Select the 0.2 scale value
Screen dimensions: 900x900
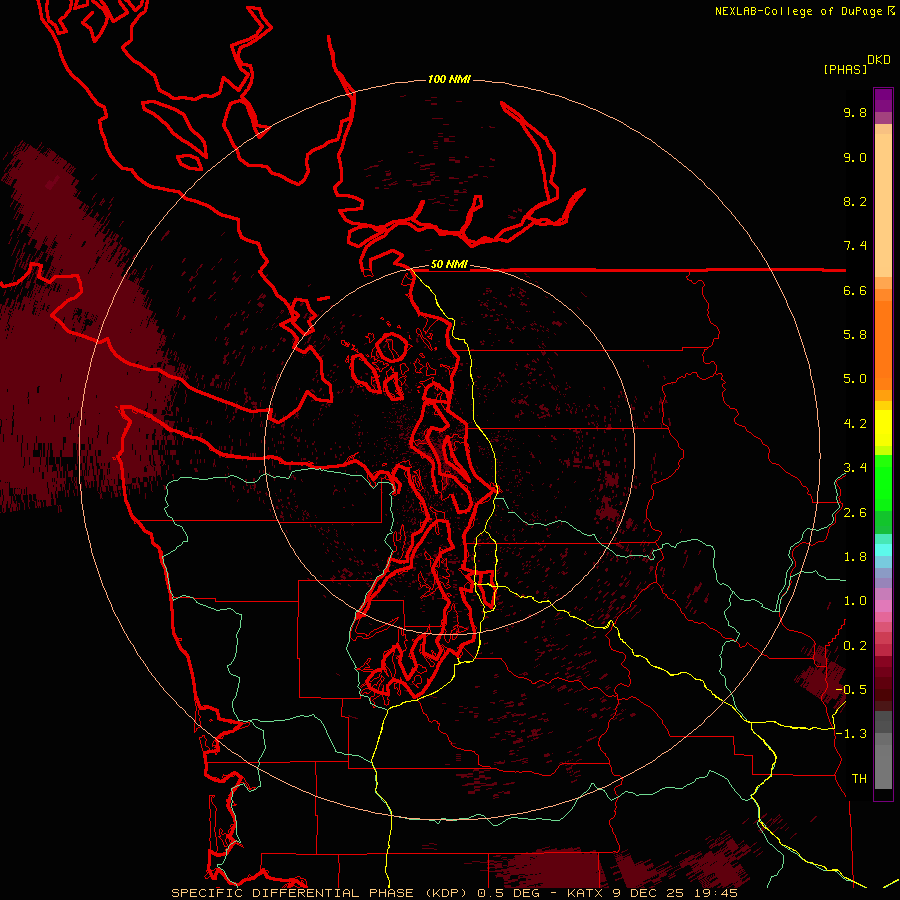click(855, 646)
